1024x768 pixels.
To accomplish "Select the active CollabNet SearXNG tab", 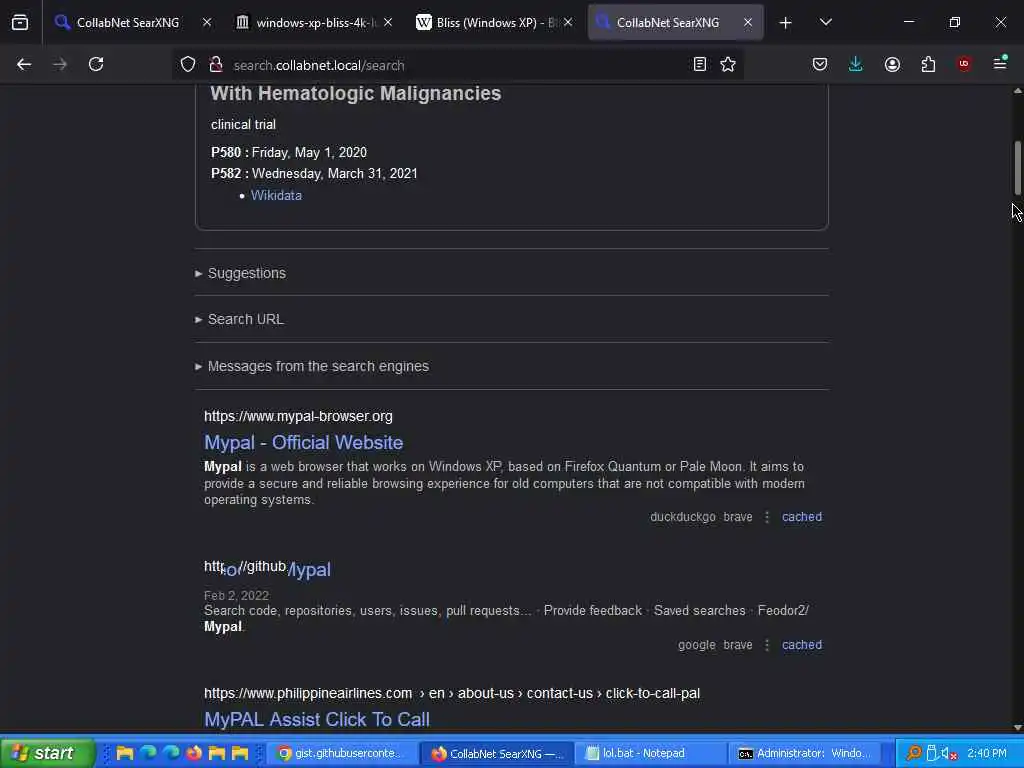I will tap(667, 22).
